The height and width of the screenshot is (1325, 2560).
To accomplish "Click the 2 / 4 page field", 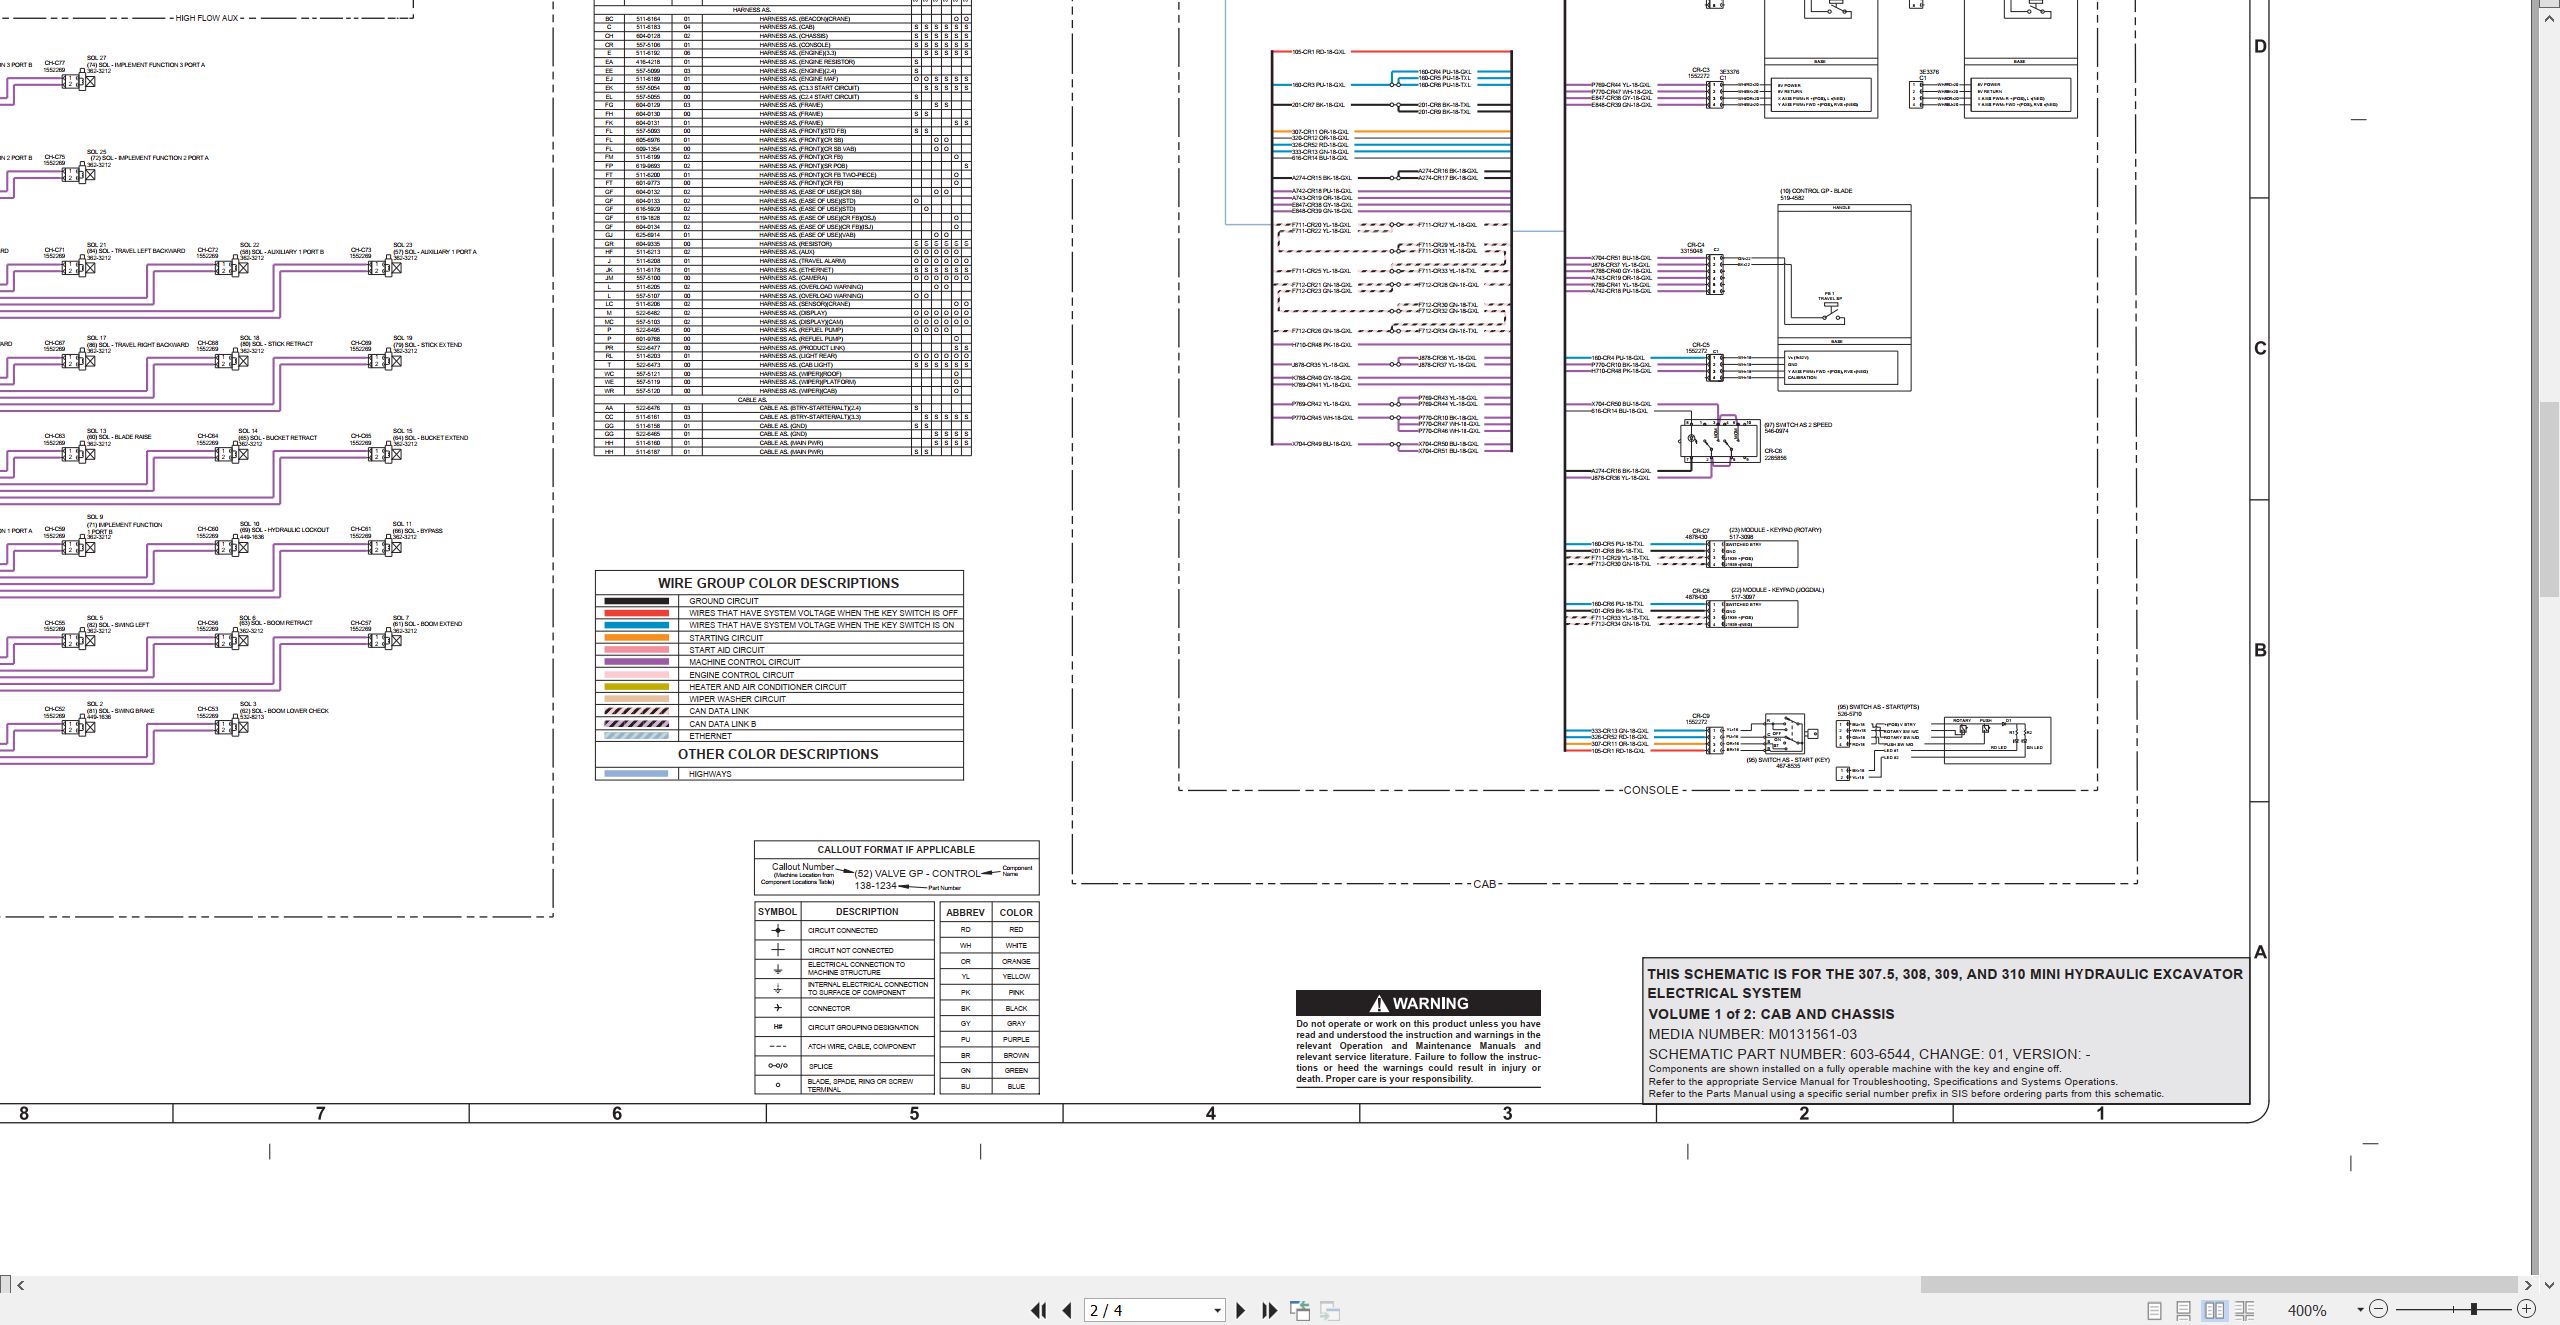I will coord(1146,1310).
